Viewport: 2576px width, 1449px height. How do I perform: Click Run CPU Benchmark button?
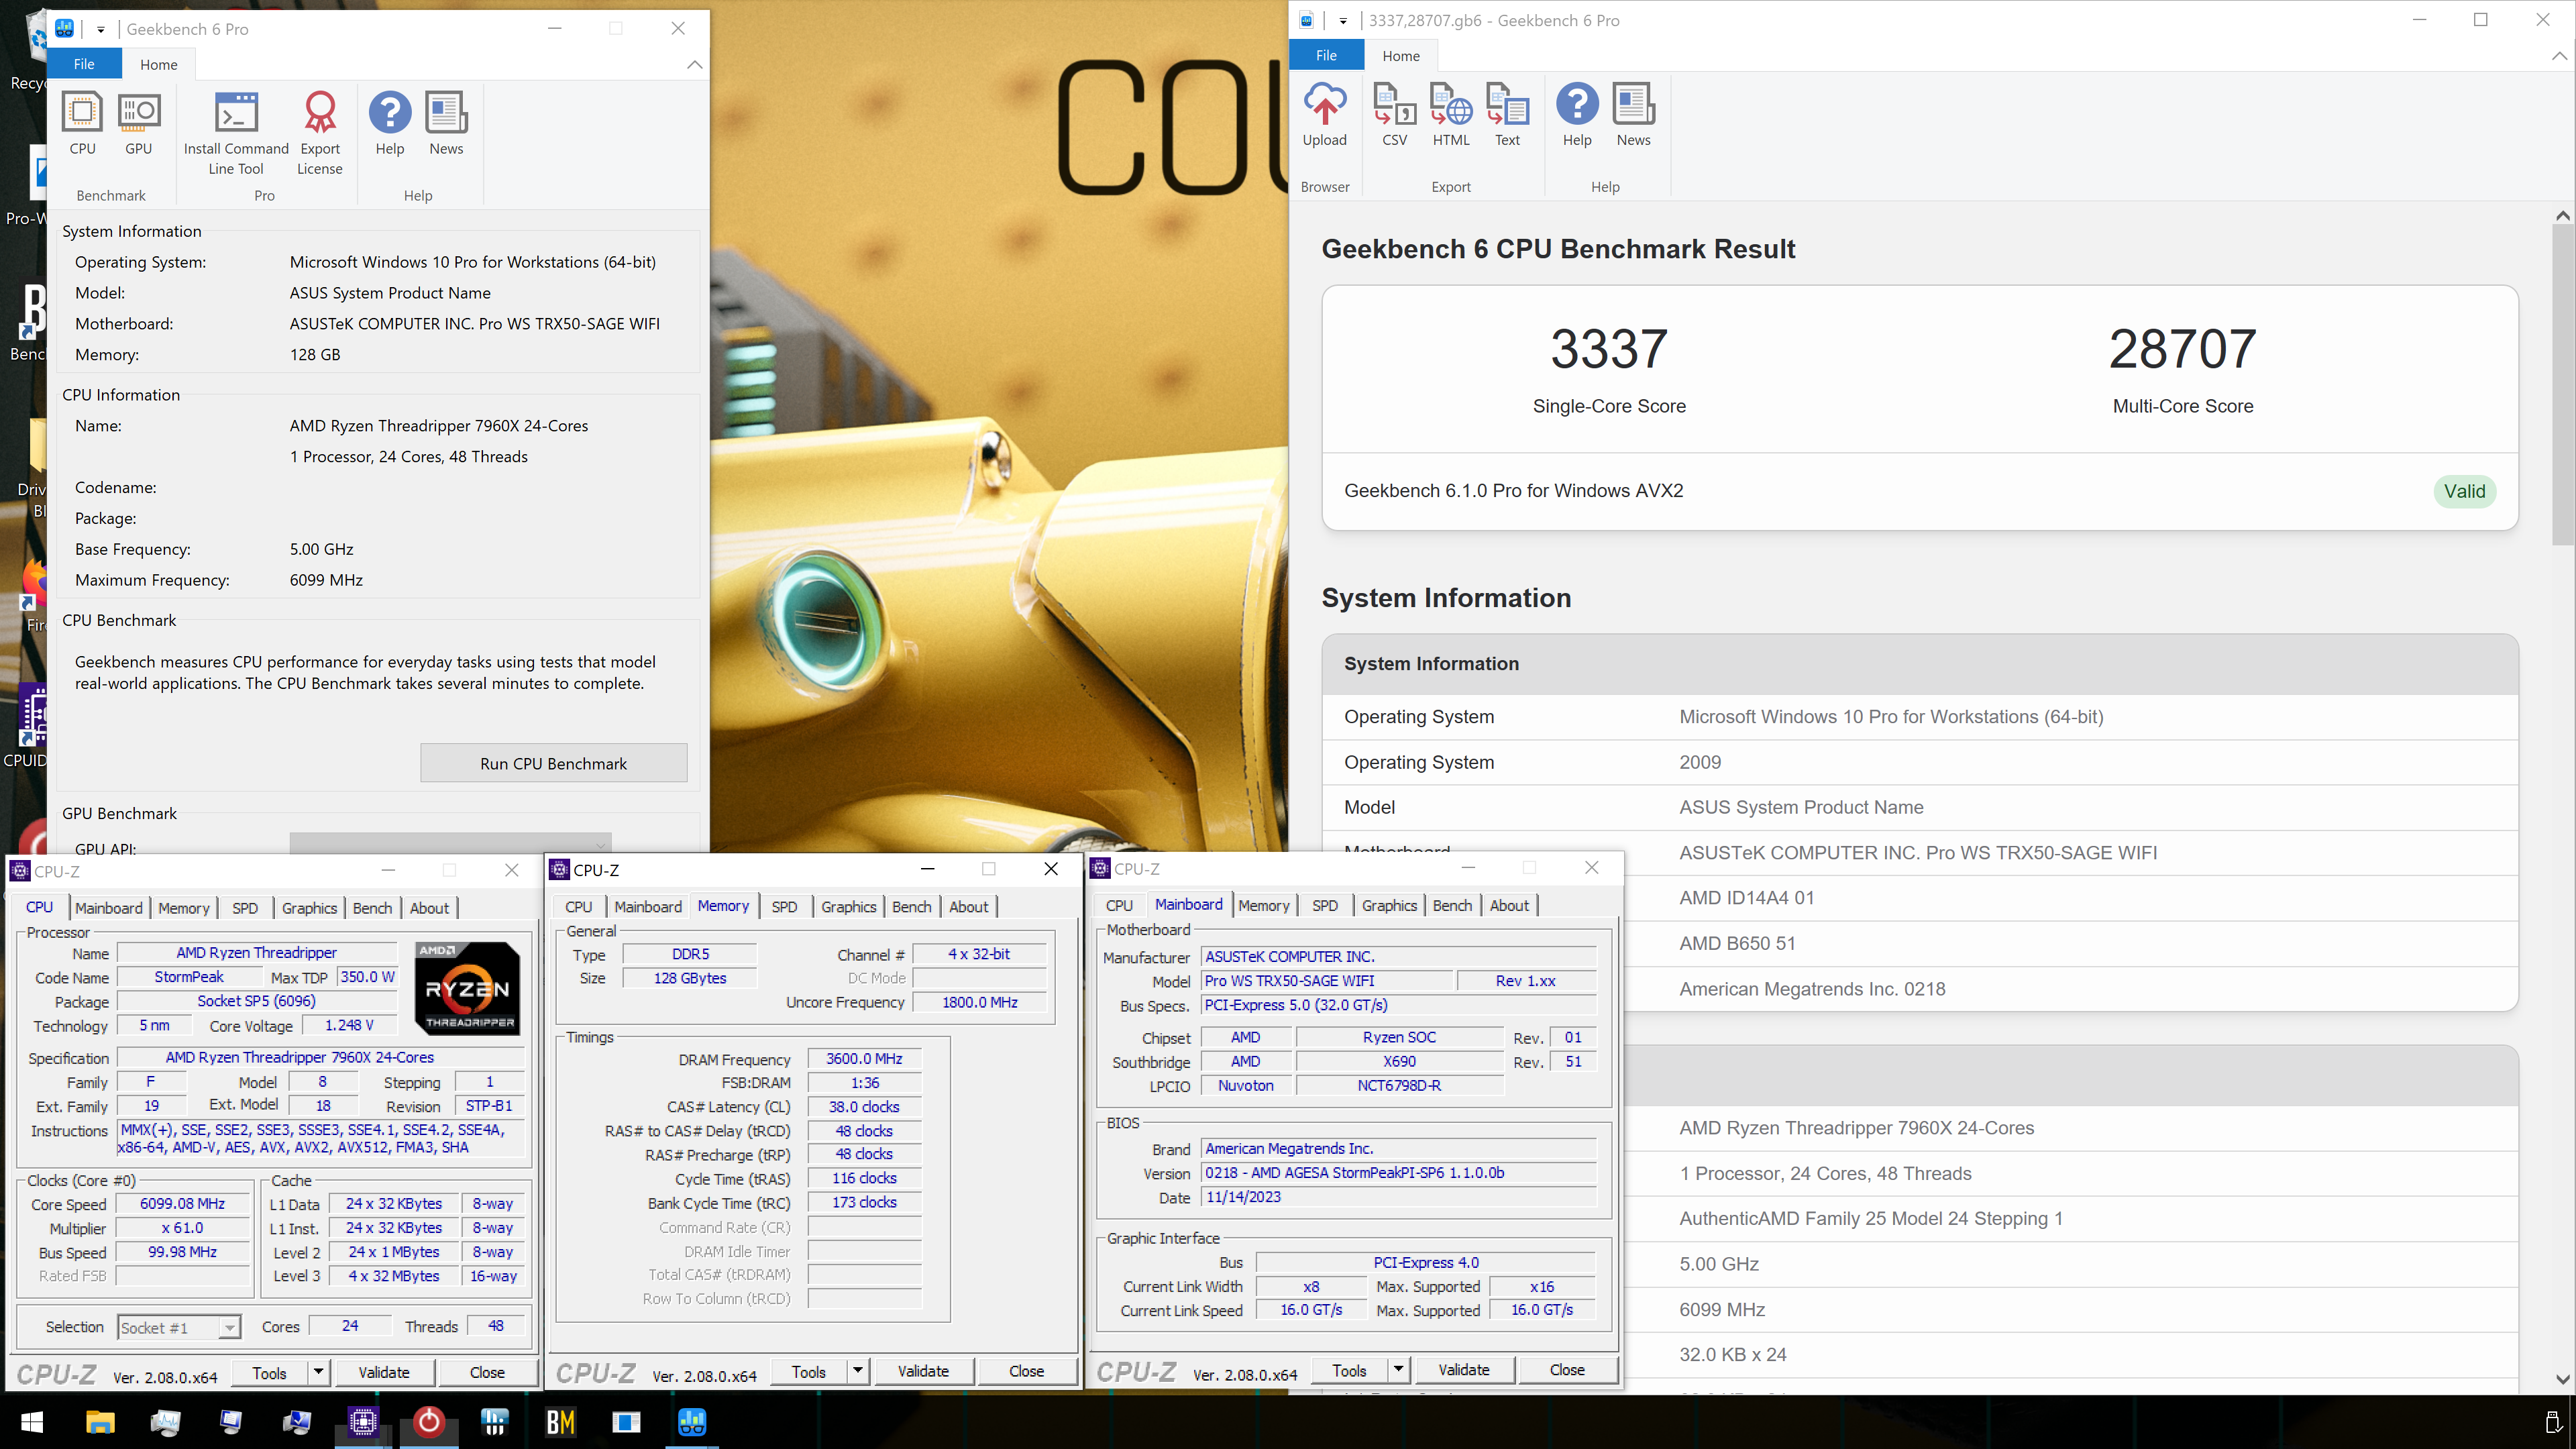tap(553, 763)
